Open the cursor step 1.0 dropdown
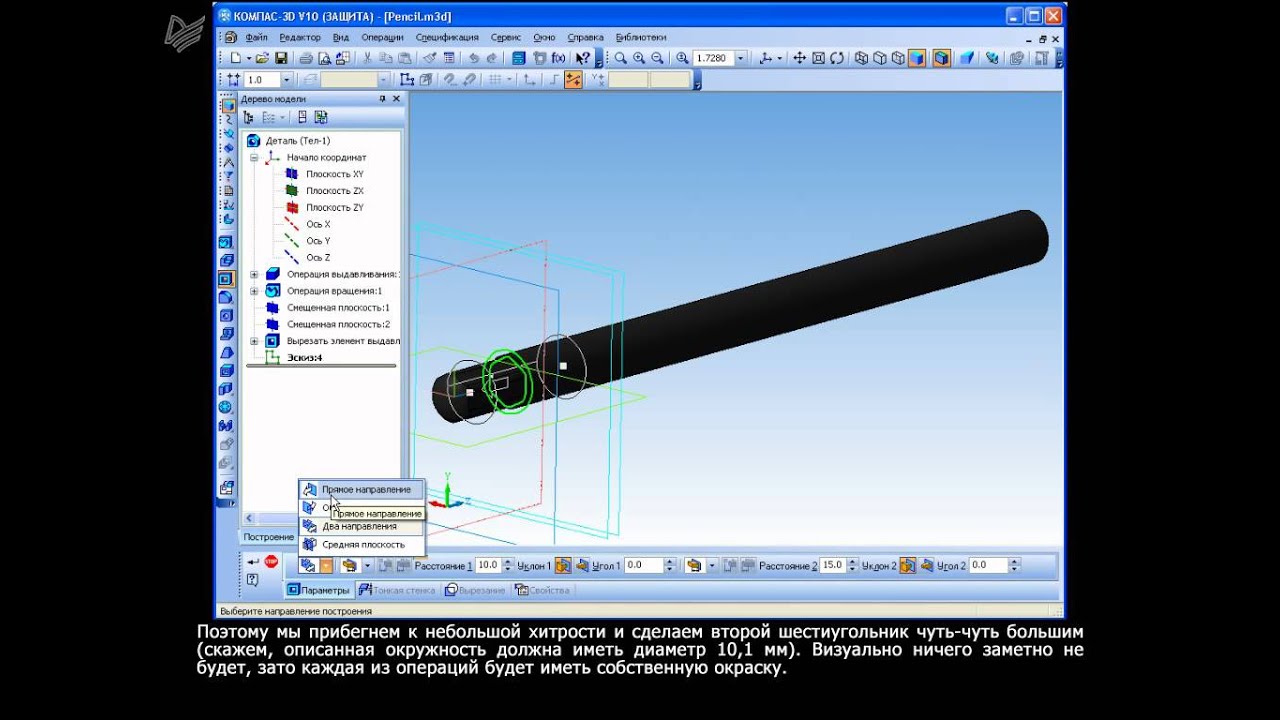Image resolution: width=1280 pixels, height=720 pixels. pyautogui.click(x=287, y=79)
